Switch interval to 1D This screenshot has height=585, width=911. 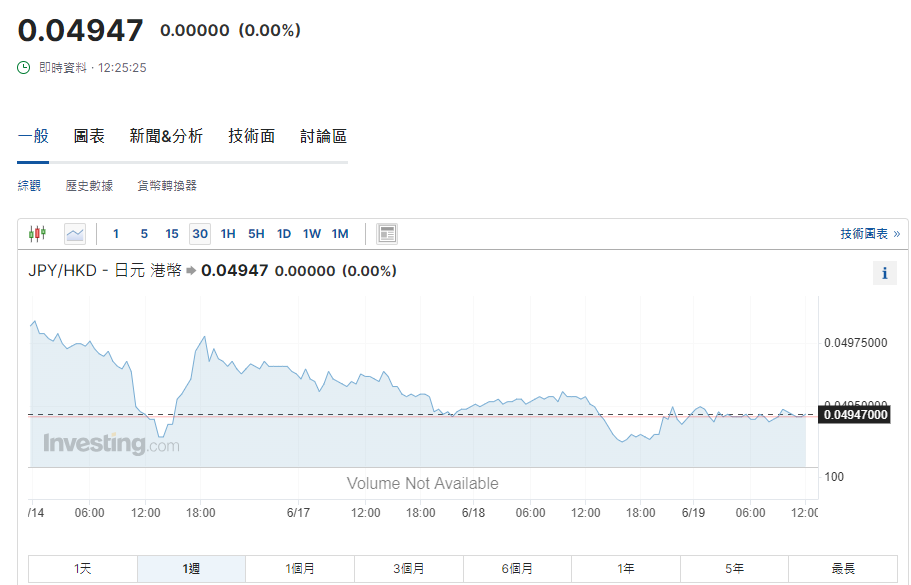coord(284,234)
